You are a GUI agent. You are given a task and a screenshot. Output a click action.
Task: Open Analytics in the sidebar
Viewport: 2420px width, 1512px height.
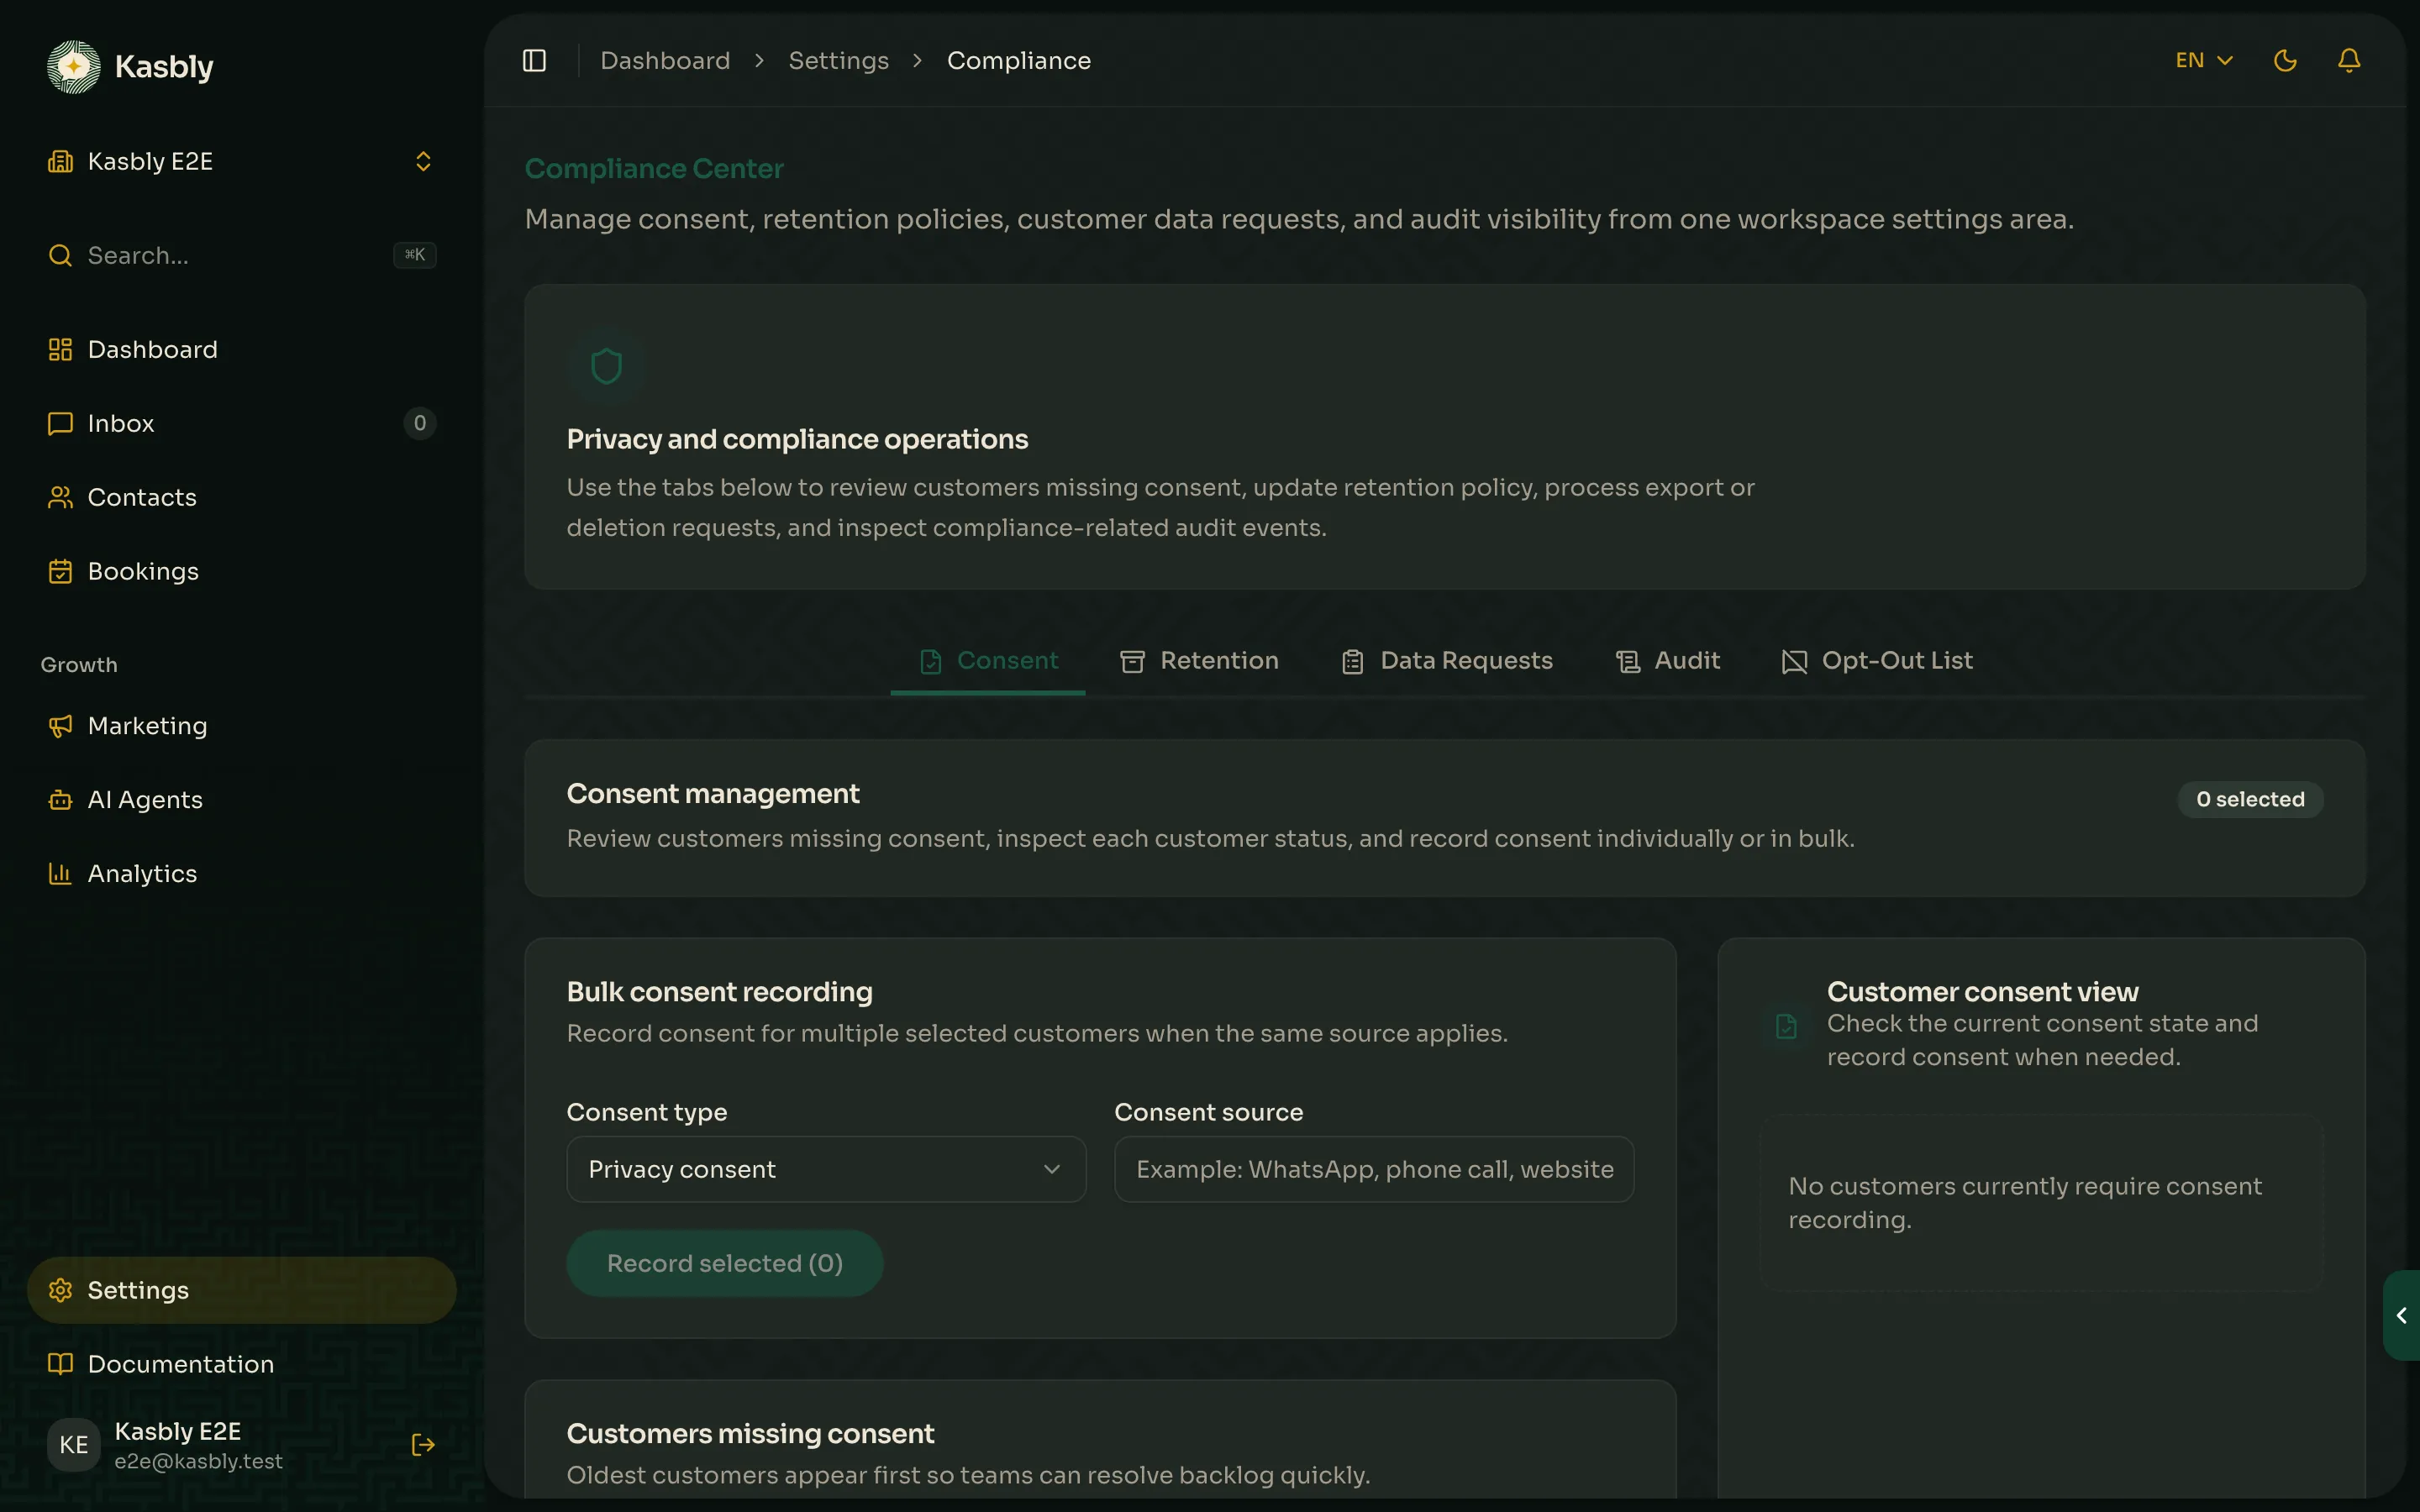coord(241,874)
